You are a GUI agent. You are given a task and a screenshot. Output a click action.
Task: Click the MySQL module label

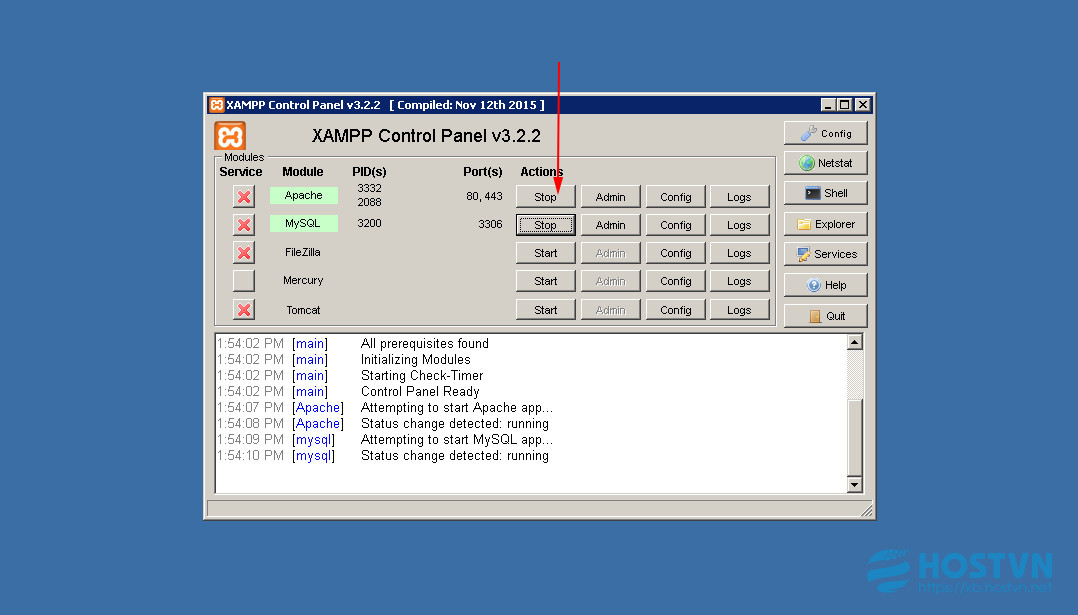pos(303,223)
